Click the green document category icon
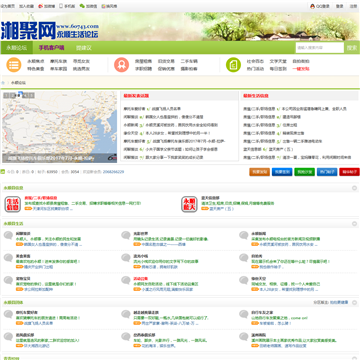This screenshot has height=360, width=360. tap(233, 65)
